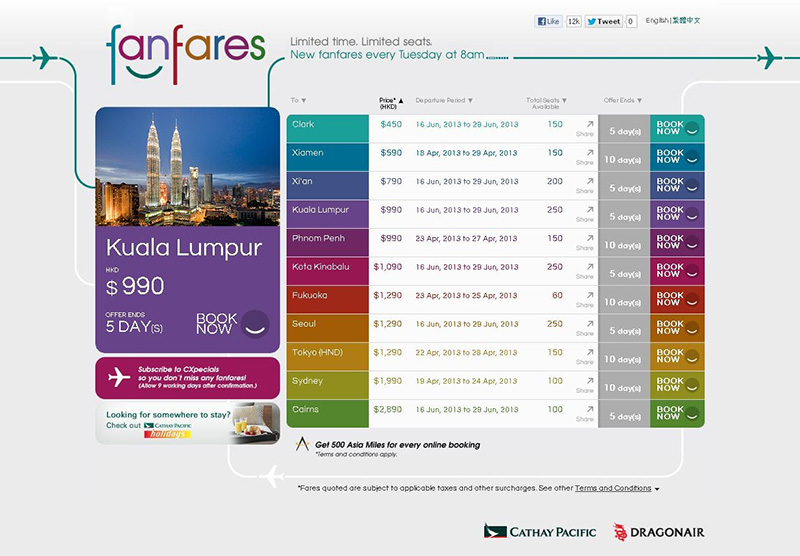
Task: Click Subscribe to CXpecials banner text
Action: tap(197, 377)
